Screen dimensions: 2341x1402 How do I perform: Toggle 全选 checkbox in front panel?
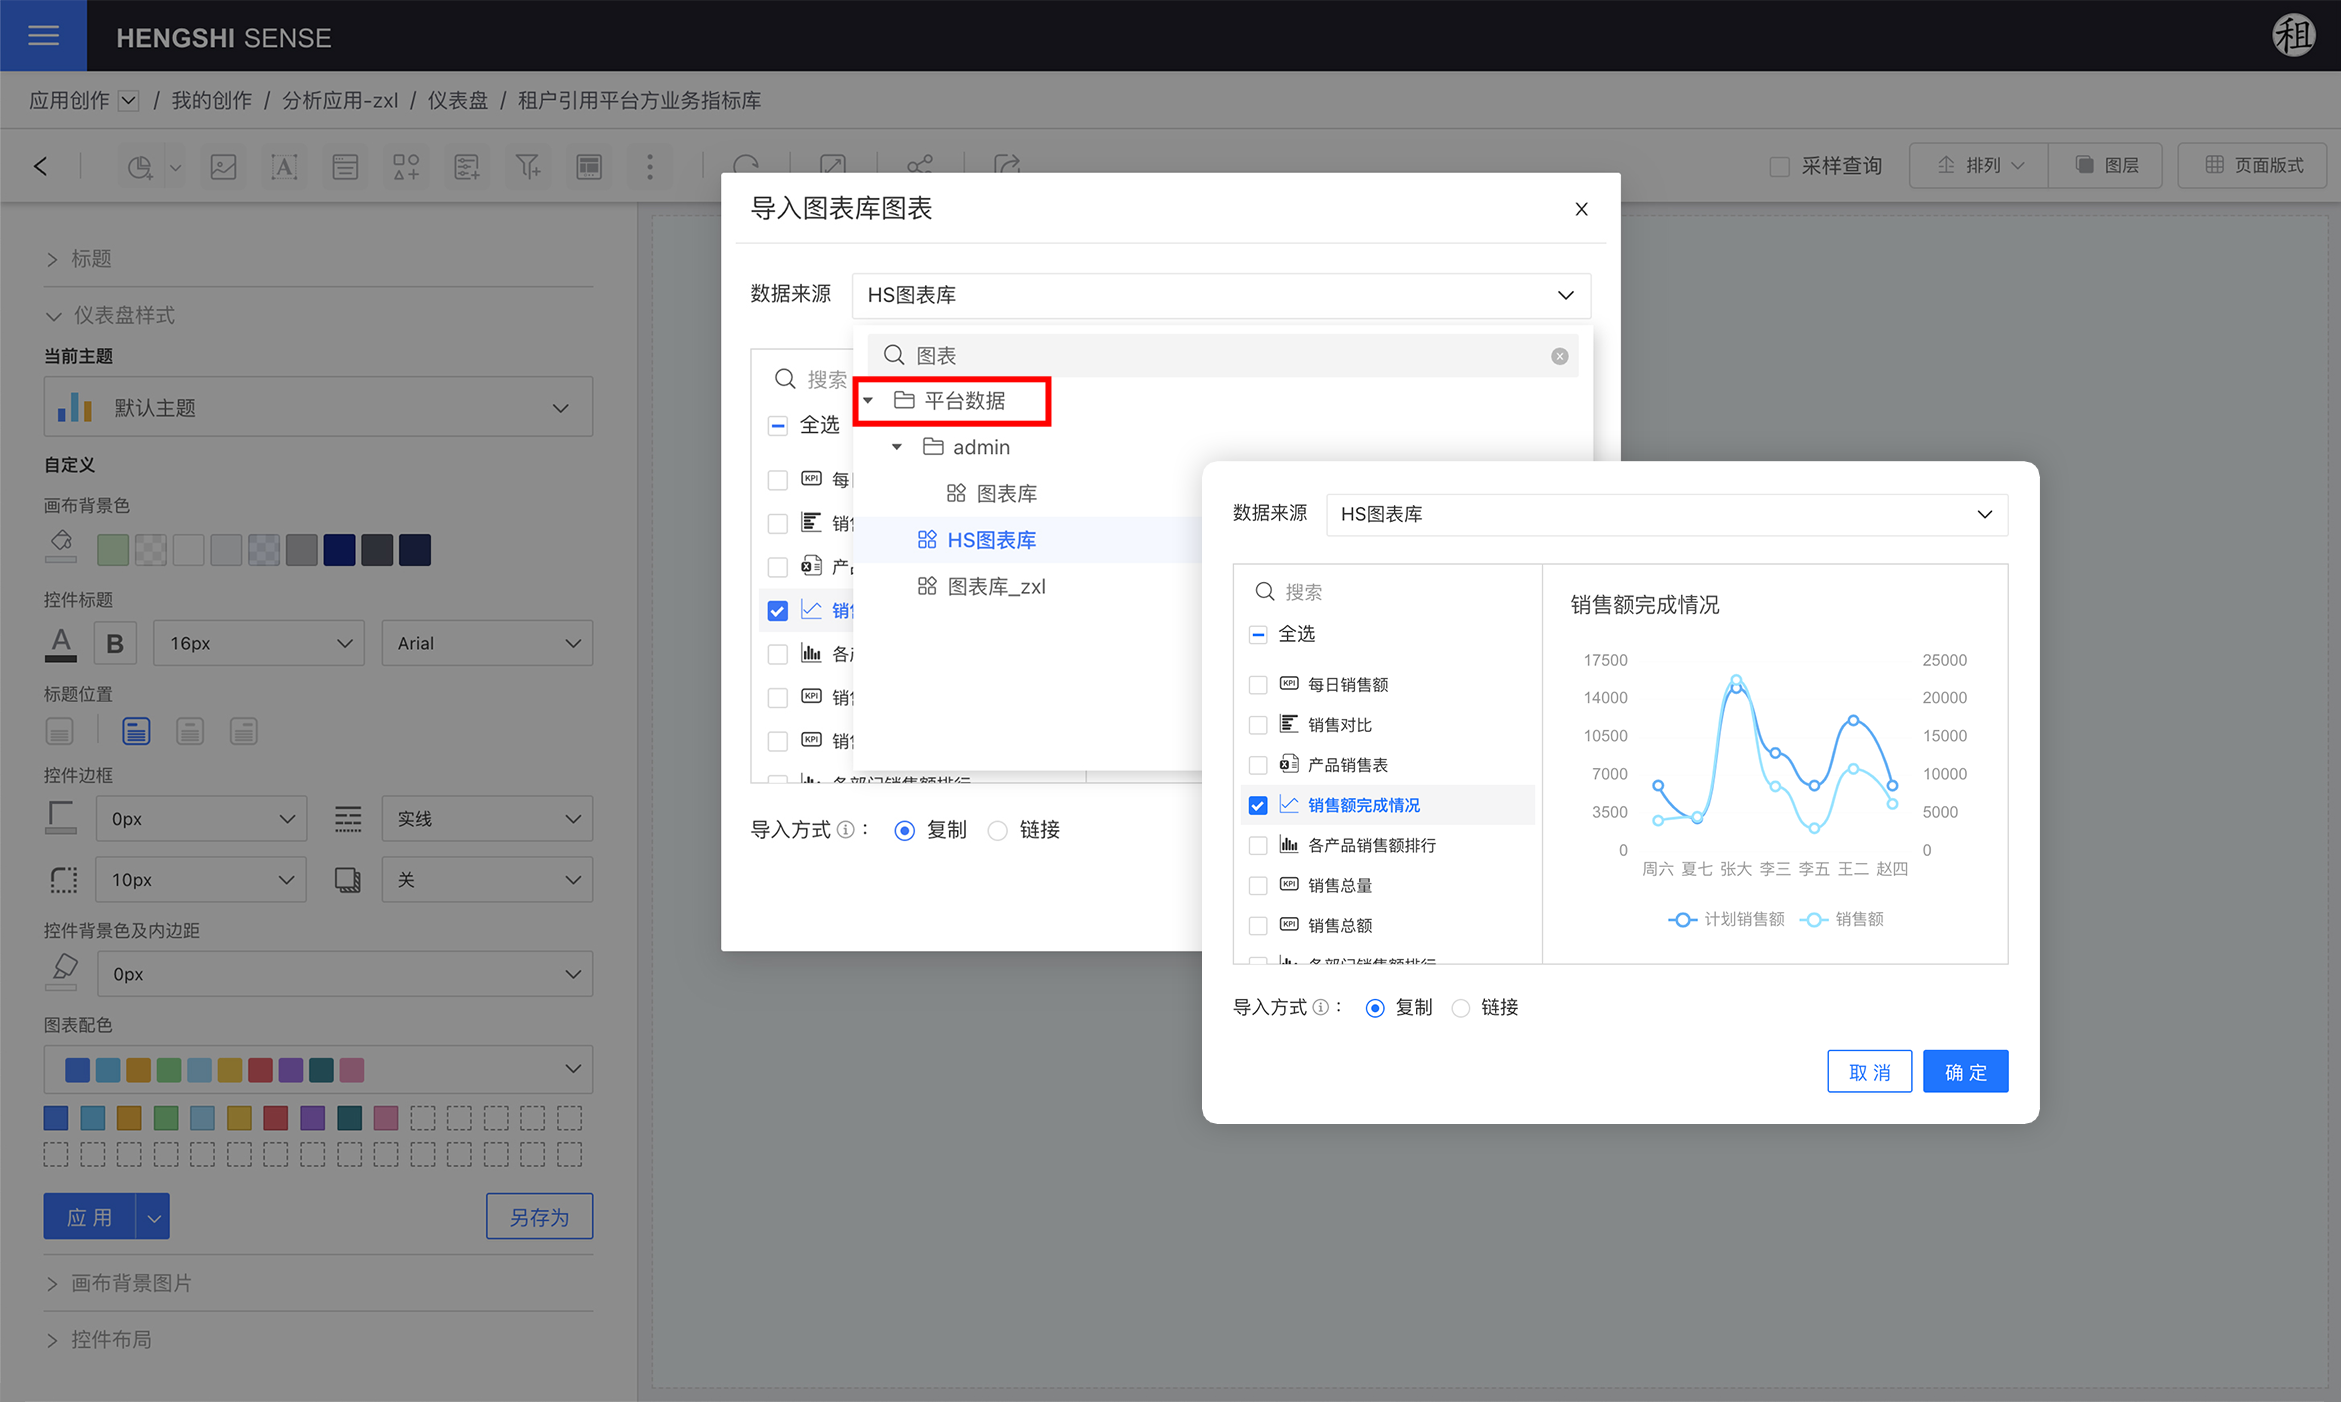click(x=1258, y=634)
